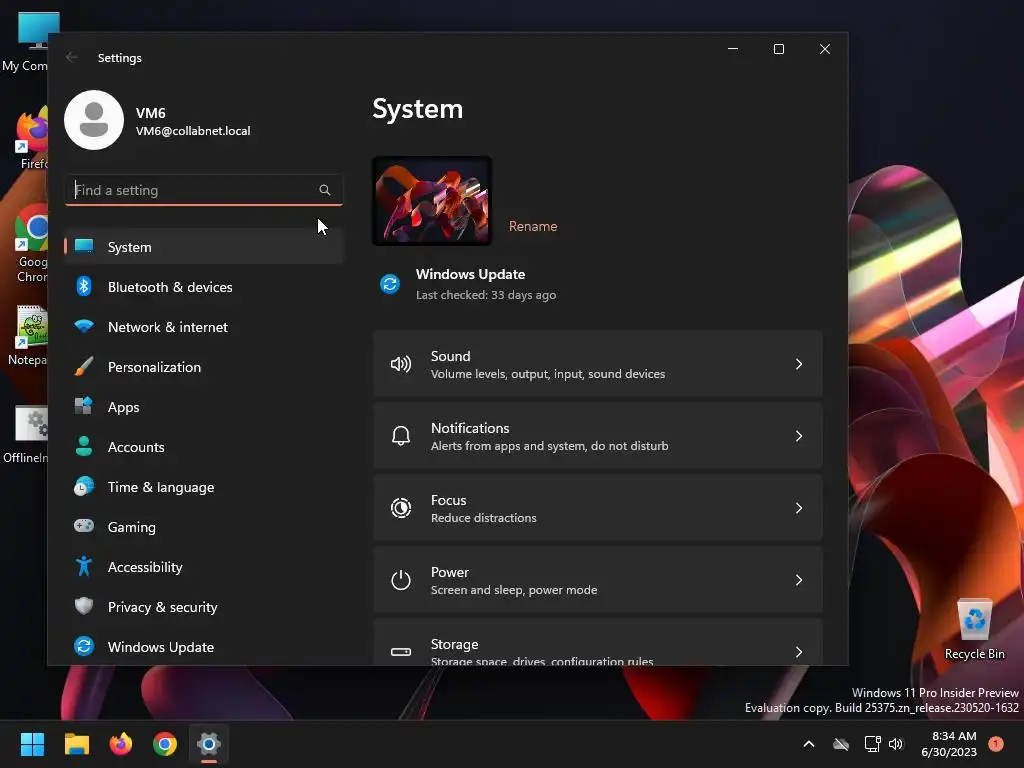Click the Gaming controller icon
Screen dimensions: 1024x768
84,526
